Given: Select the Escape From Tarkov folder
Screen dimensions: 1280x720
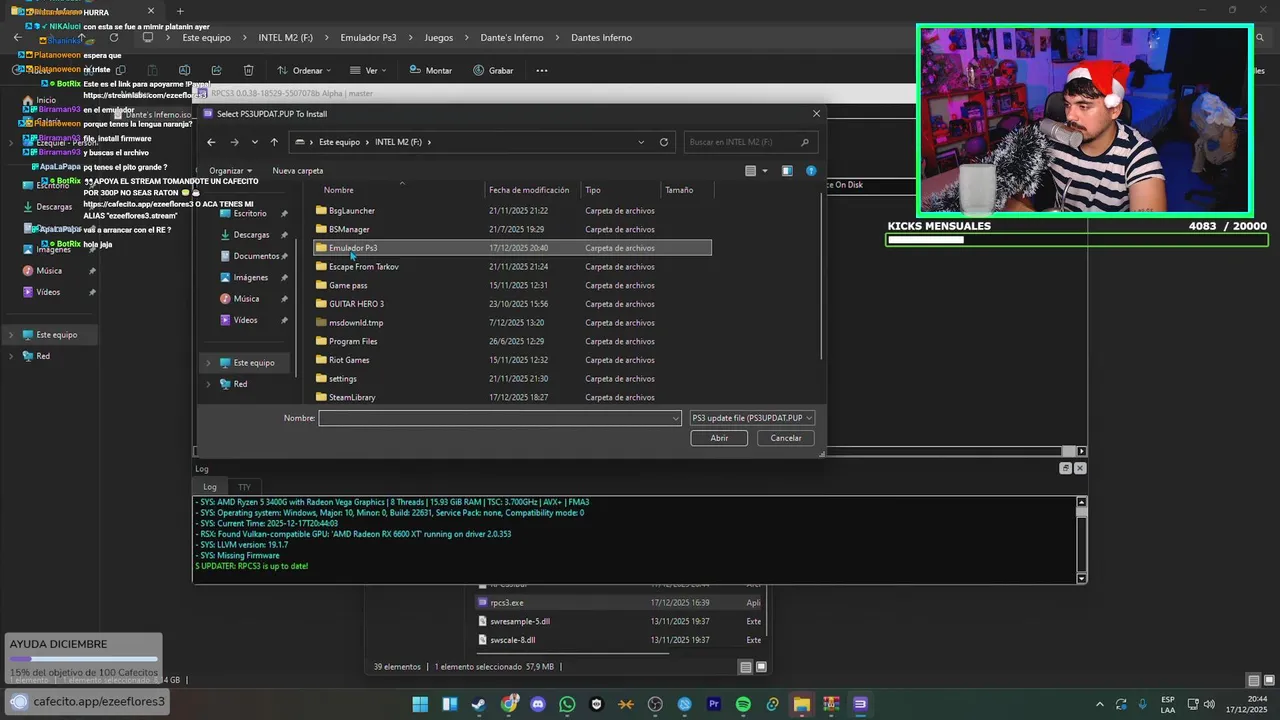Looking at the screenshot, I should click(x=512, y=267).
